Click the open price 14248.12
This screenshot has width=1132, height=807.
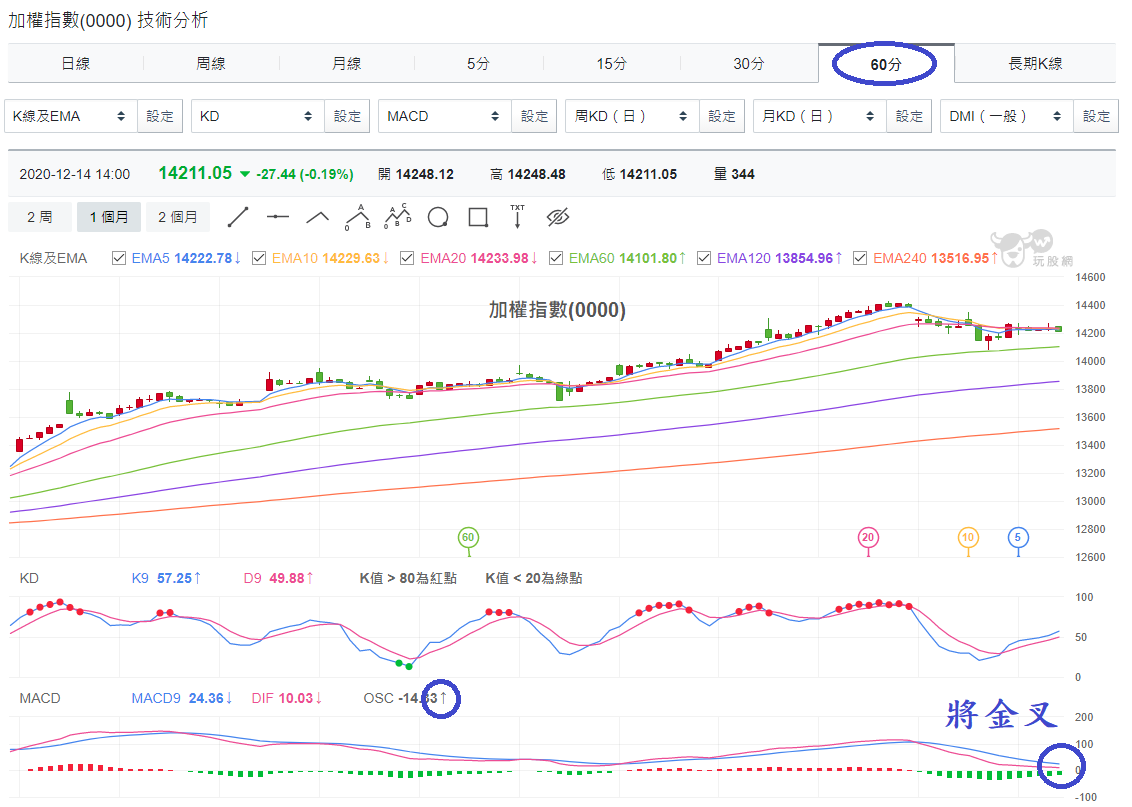pyautogui.click(x=424, y=174)
